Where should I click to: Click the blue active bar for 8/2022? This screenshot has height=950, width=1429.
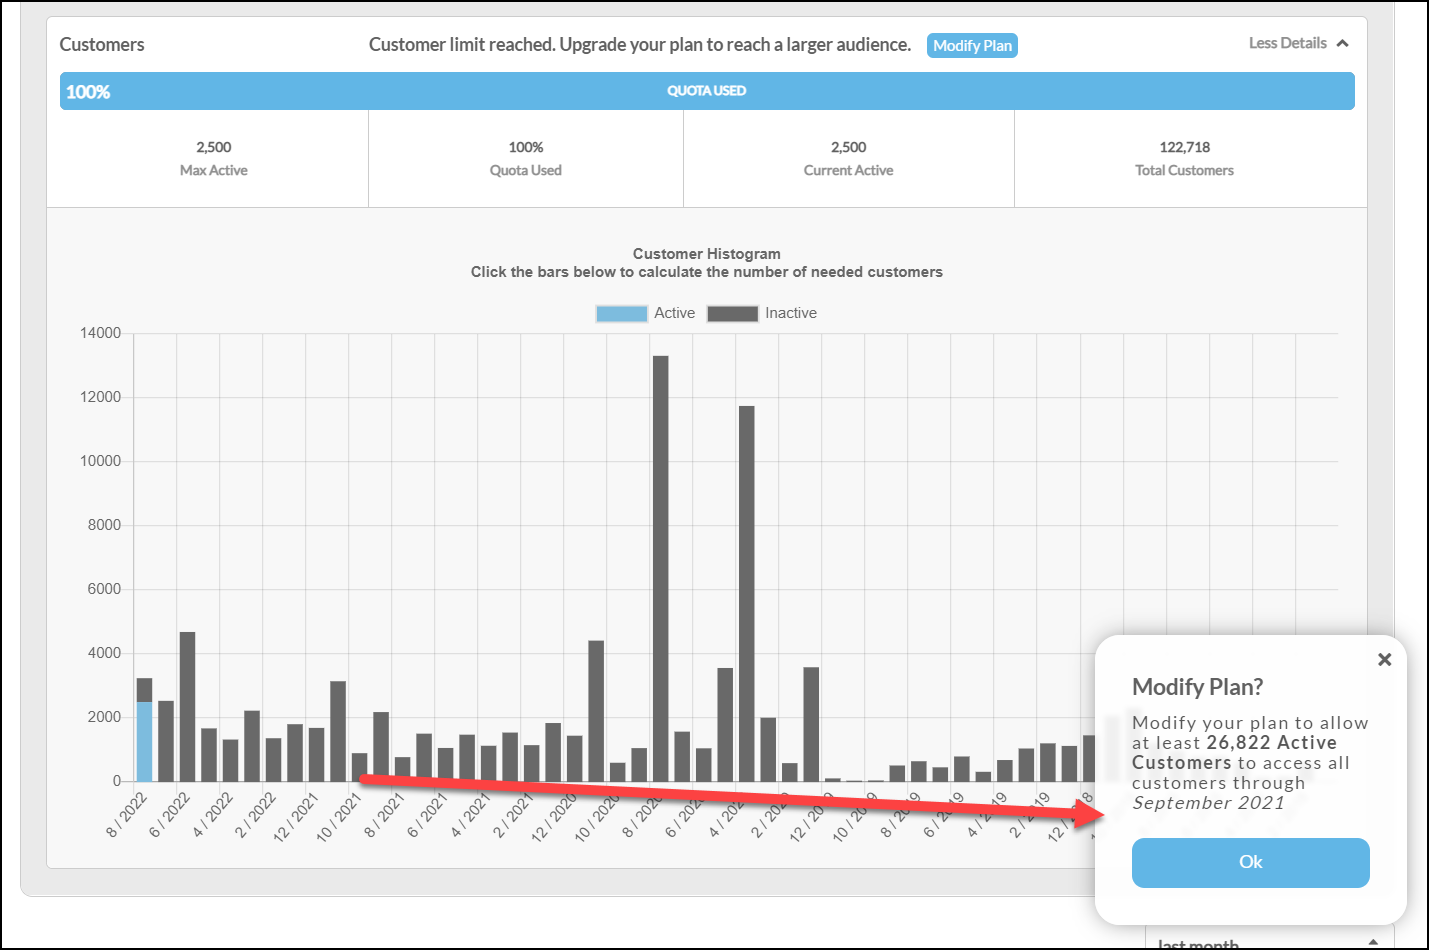[x=144, y=741]
